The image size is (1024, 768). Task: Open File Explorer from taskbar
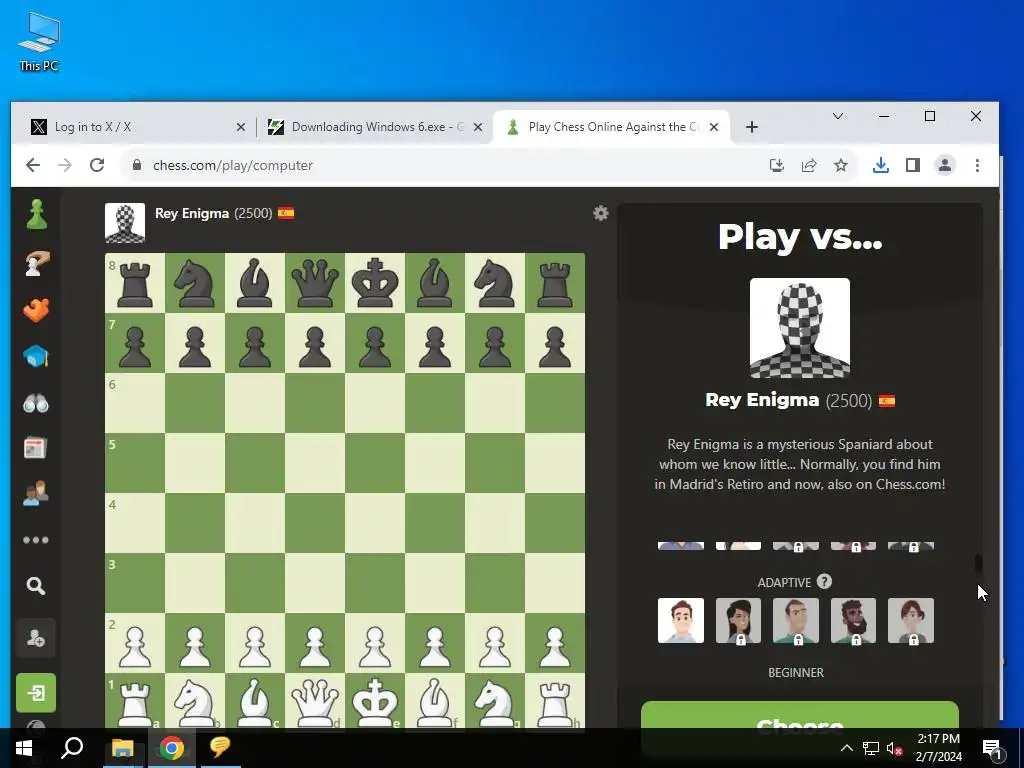point(122,748)
